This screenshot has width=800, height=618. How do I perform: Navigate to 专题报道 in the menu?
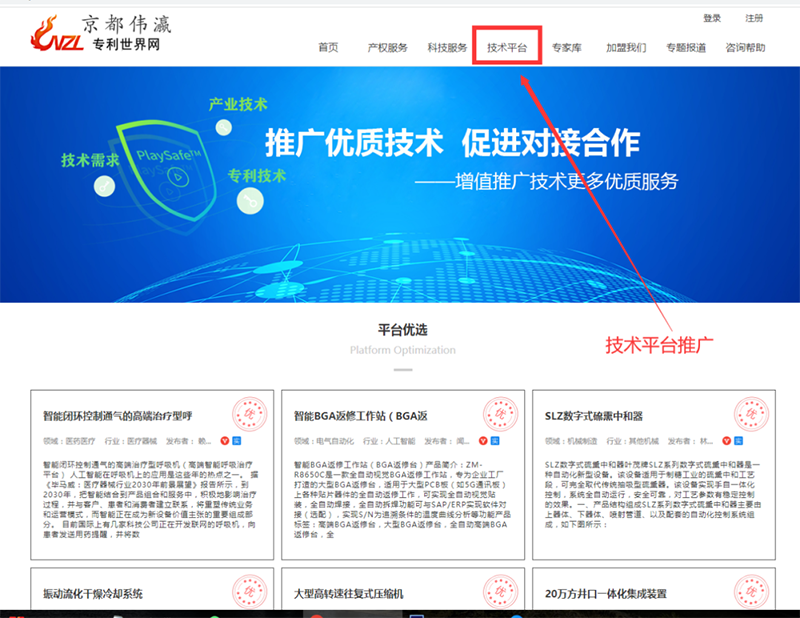tap(686, 47)
